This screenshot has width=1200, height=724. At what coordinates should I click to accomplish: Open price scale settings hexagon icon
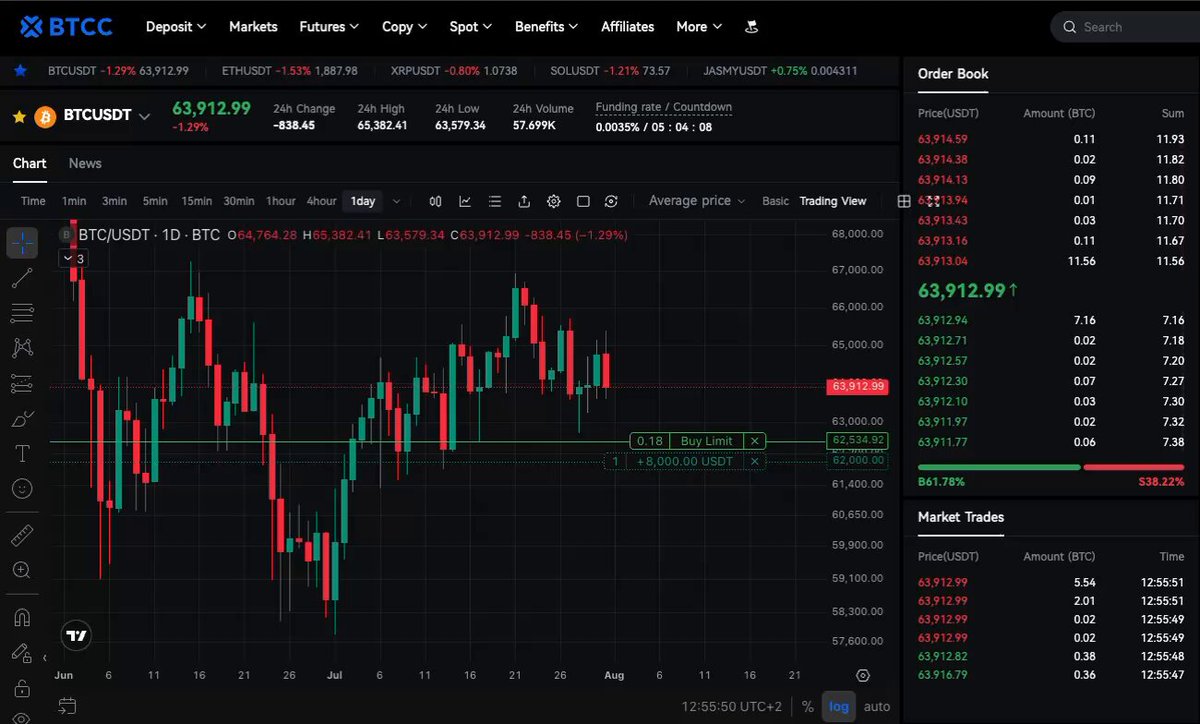(x=863, y=676)
